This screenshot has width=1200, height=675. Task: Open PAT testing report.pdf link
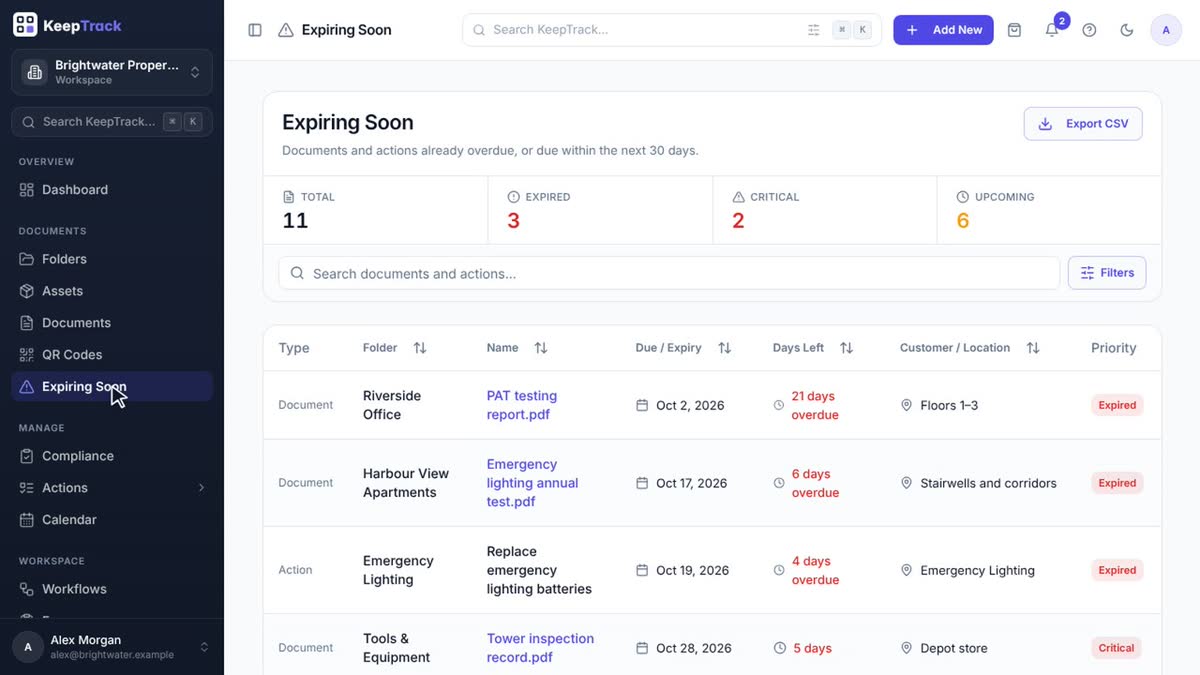[522, 405]
